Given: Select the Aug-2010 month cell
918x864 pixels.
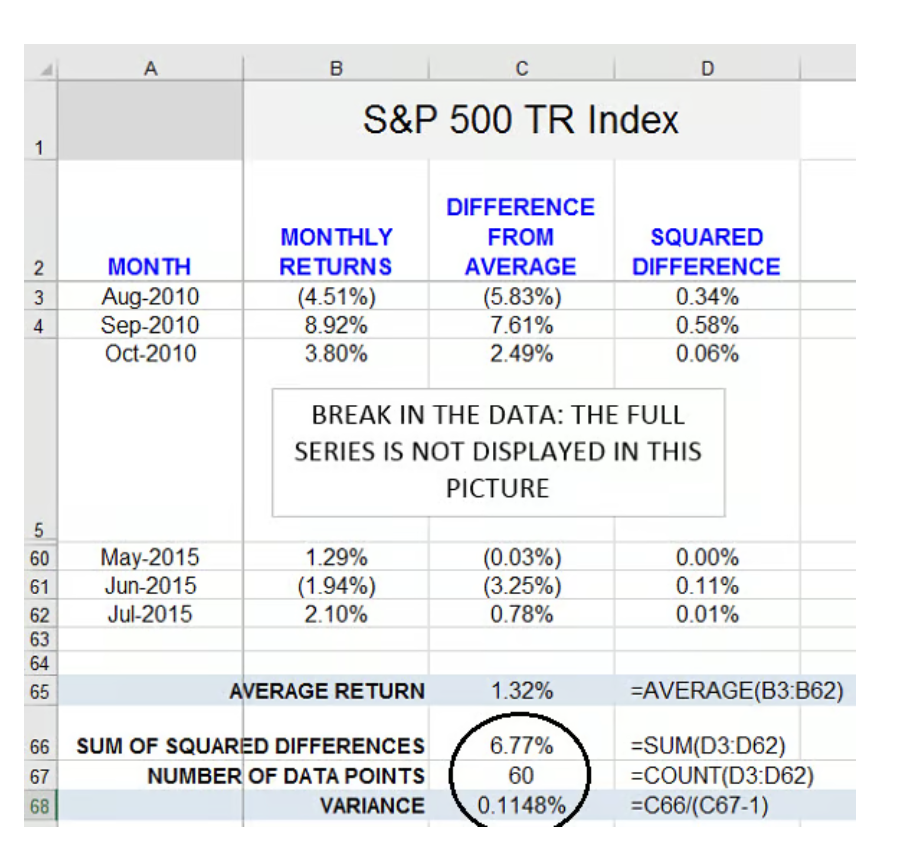Looking at the screenshot, I should coord(150,297).
